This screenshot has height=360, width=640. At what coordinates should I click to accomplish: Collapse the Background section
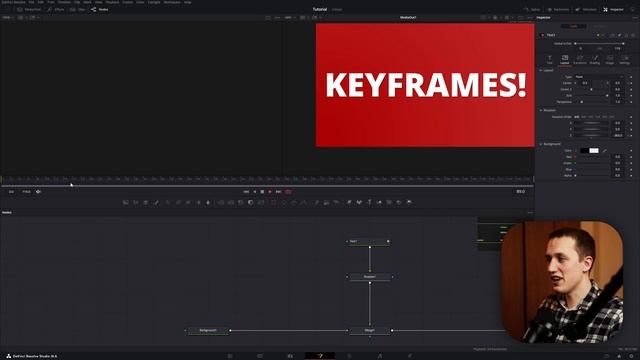pos(541,144)
